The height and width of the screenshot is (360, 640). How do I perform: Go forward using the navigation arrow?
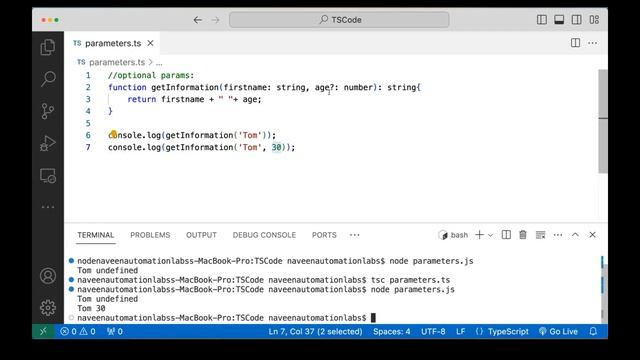[x=216, y=20]
